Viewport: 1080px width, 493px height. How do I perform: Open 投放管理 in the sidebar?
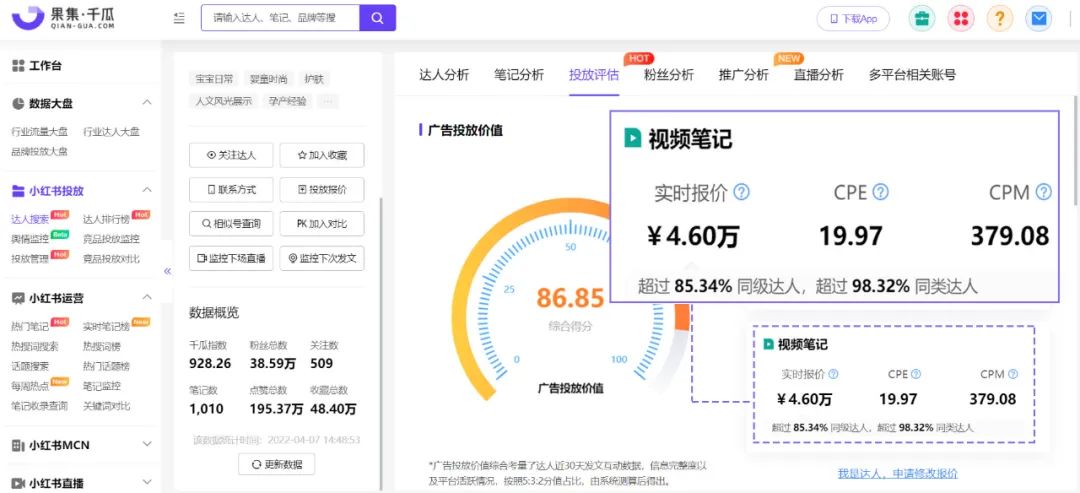[x=30, y=259]
